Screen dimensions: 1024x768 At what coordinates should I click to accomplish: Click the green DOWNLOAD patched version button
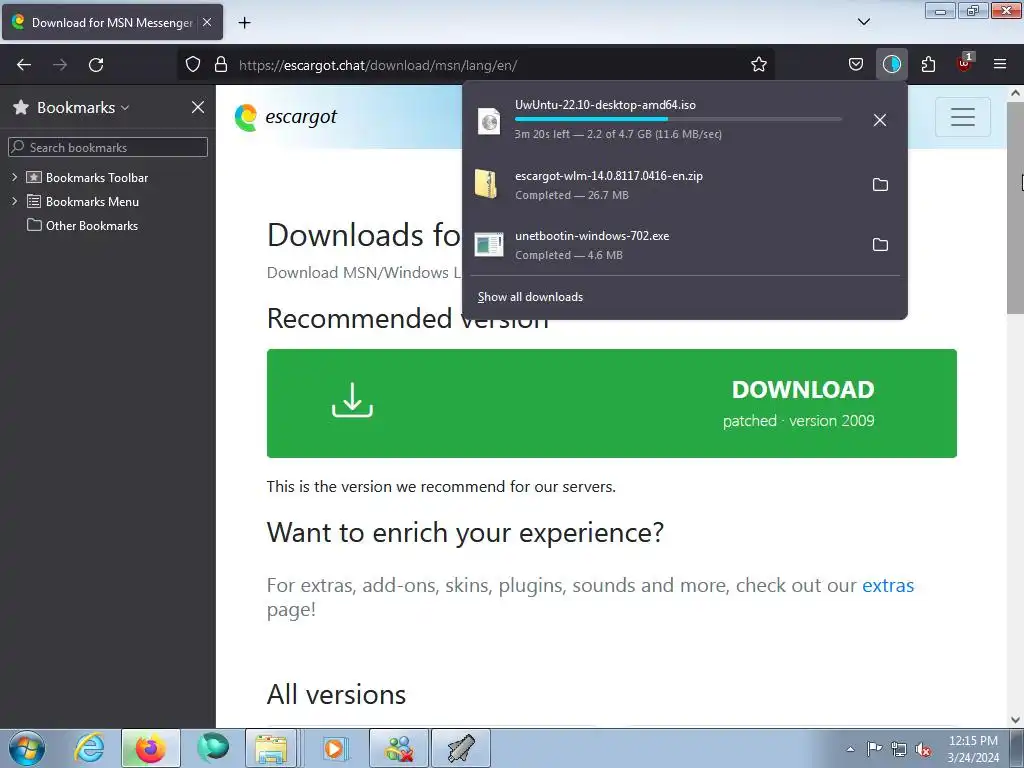point(611,403)
